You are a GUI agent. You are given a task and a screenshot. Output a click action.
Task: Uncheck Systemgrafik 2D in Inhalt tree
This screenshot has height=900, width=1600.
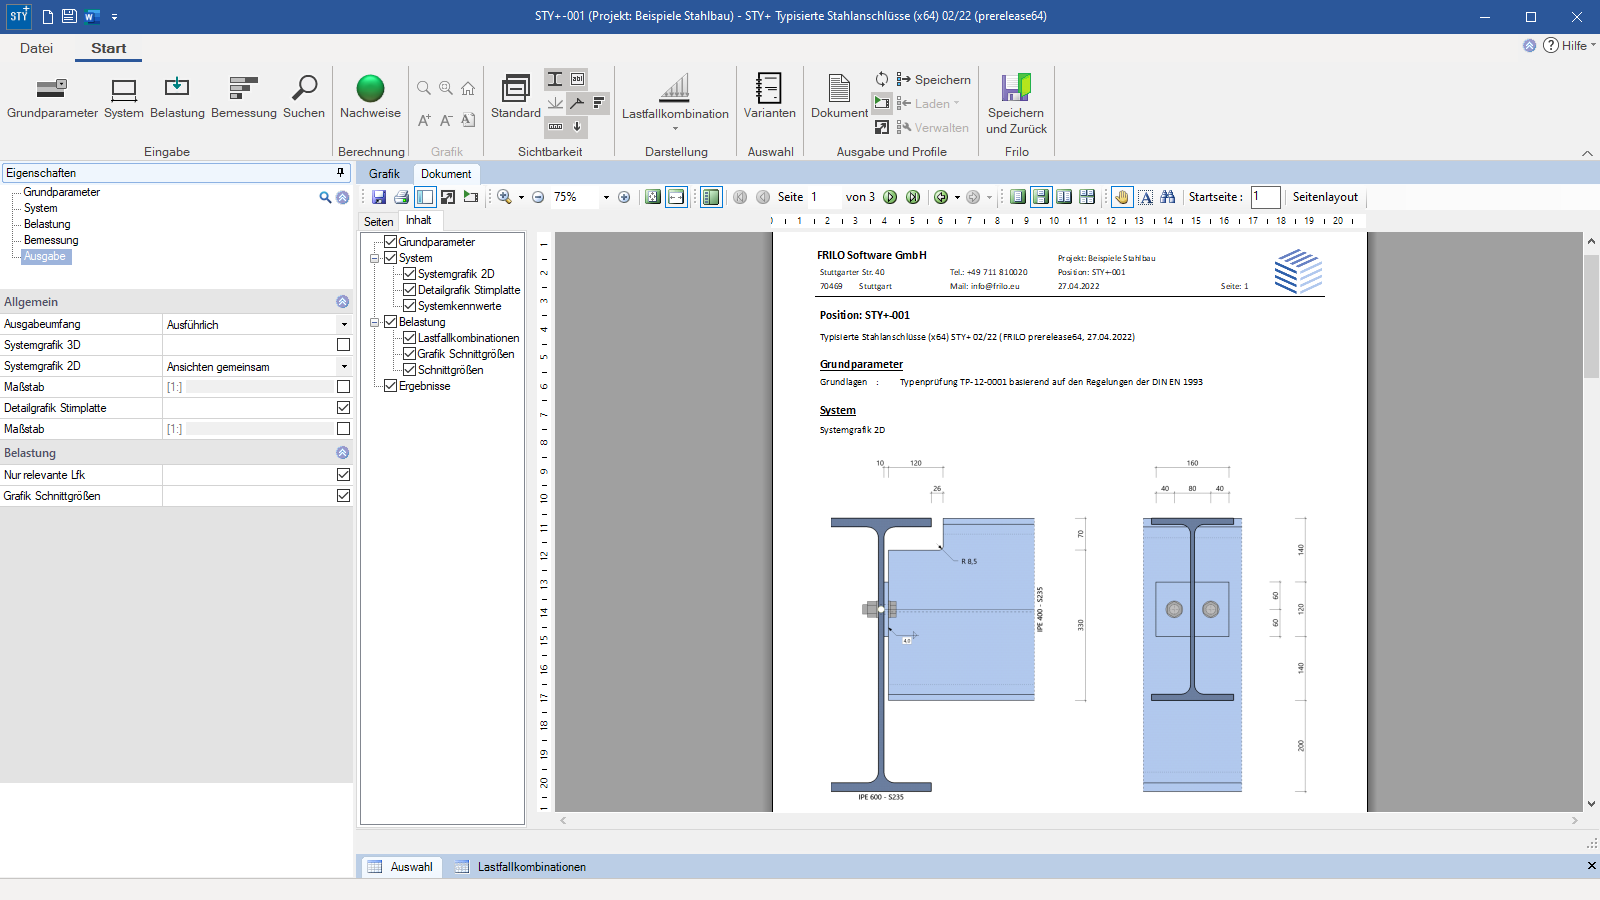pos(409,274)
